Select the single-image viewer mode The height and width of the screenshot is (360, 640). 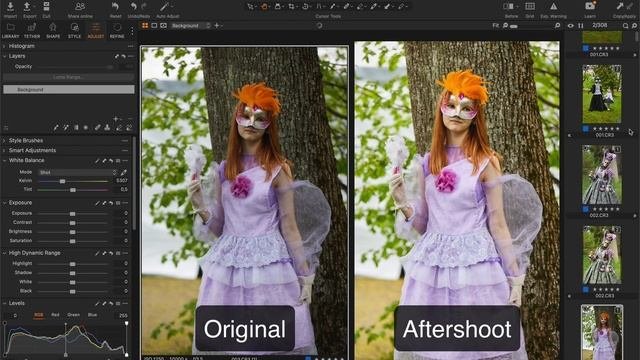click(154, 25)
